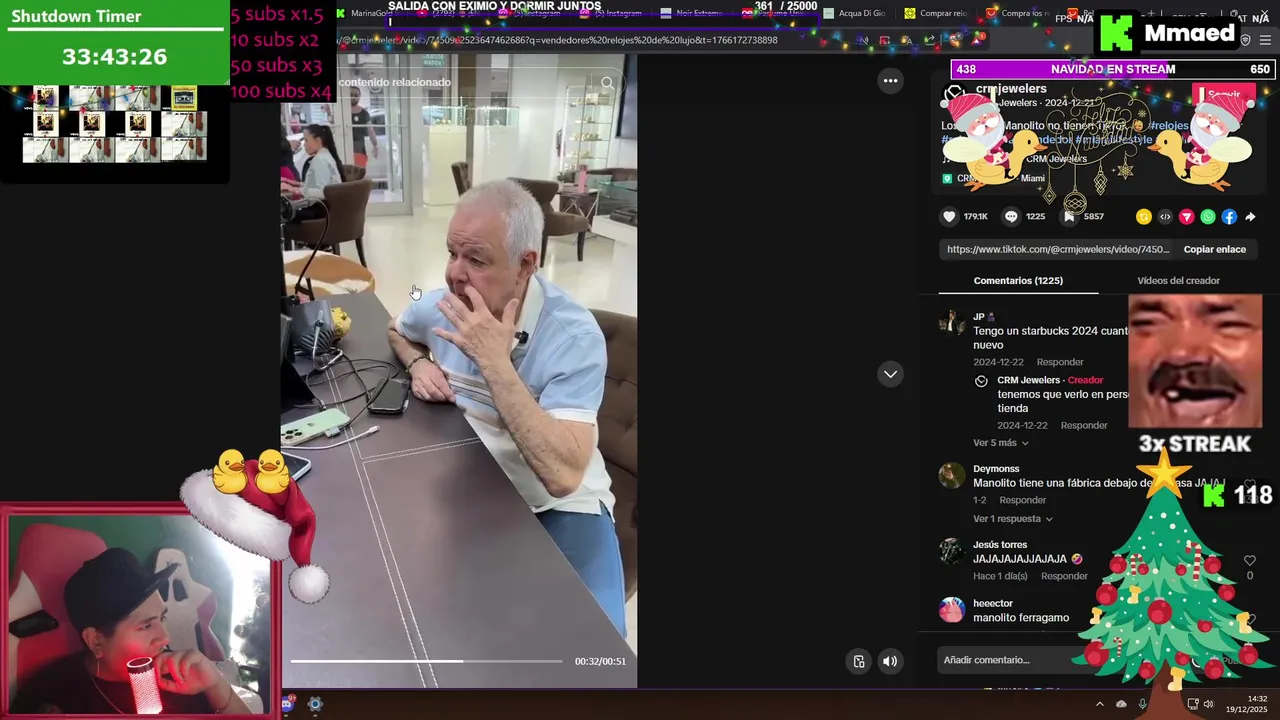Expand 'Ver 1 respuesta' under Deymonss
This screenshot has width=1280, height=720.
coord(1013,519)
